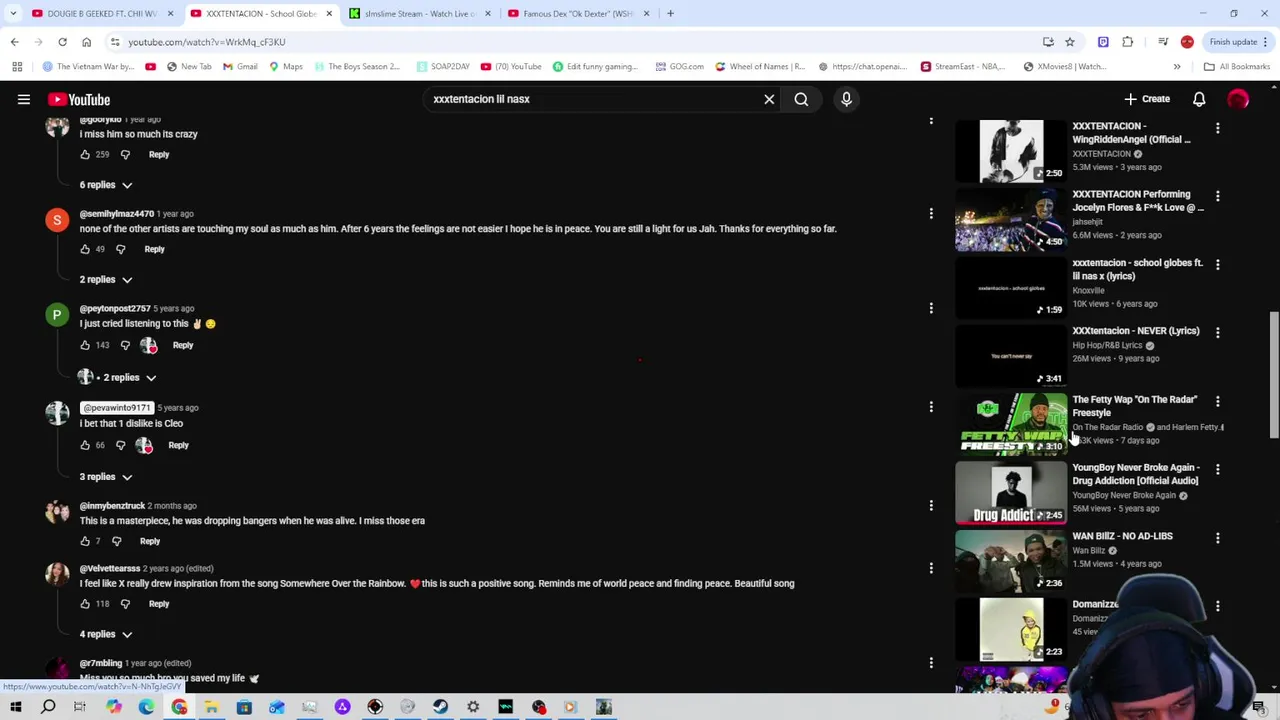The height and width of the screenshot is (720, 1280).
Task: Like the @Velvetearsss comment
Action: point(85,604)
